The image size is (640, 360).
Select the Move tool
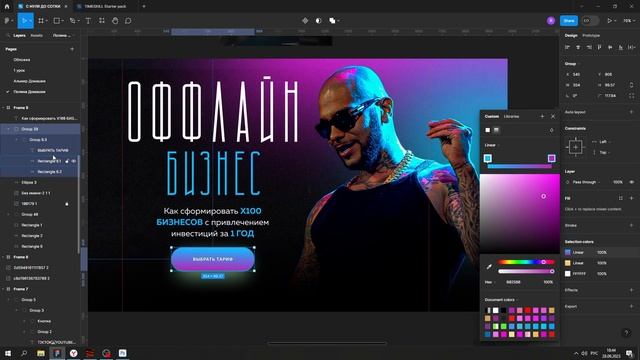tap(24, 21)
